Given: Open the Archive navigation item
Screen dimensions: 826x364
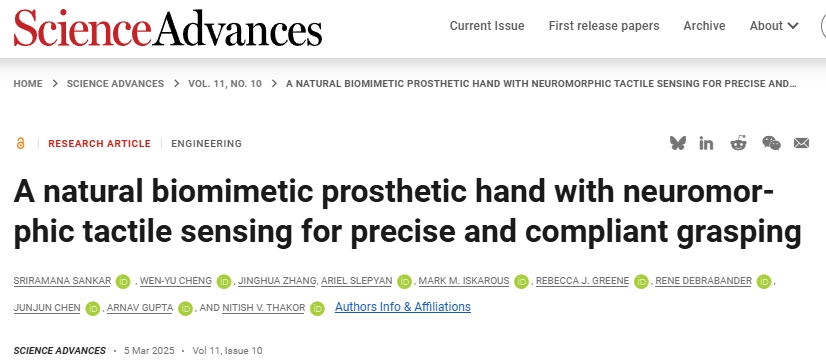Looking at the screenshot, I should (x=704, y=26).
